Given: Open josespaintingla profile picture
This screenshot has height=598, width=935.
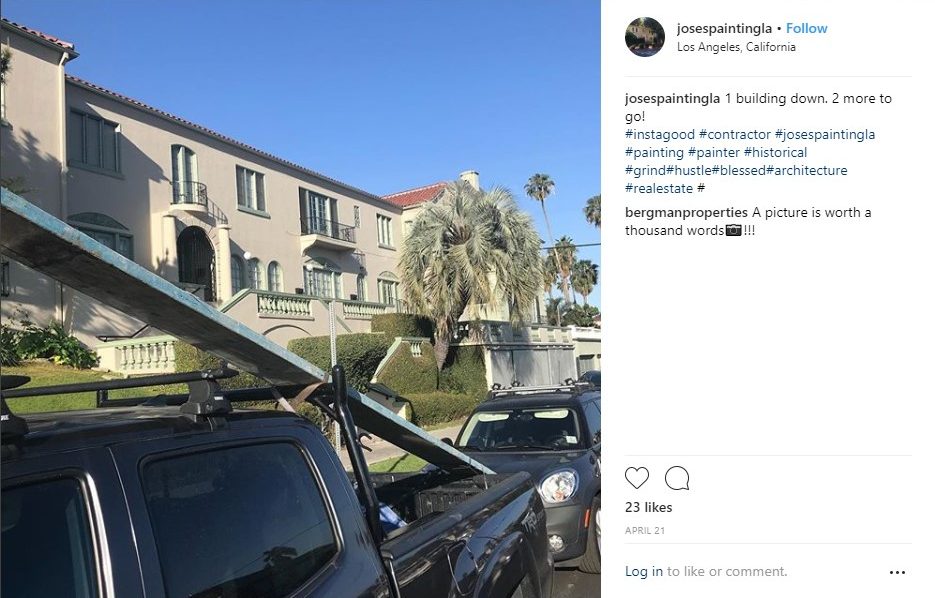Looking at the screenshot, I should coord(645,36).
